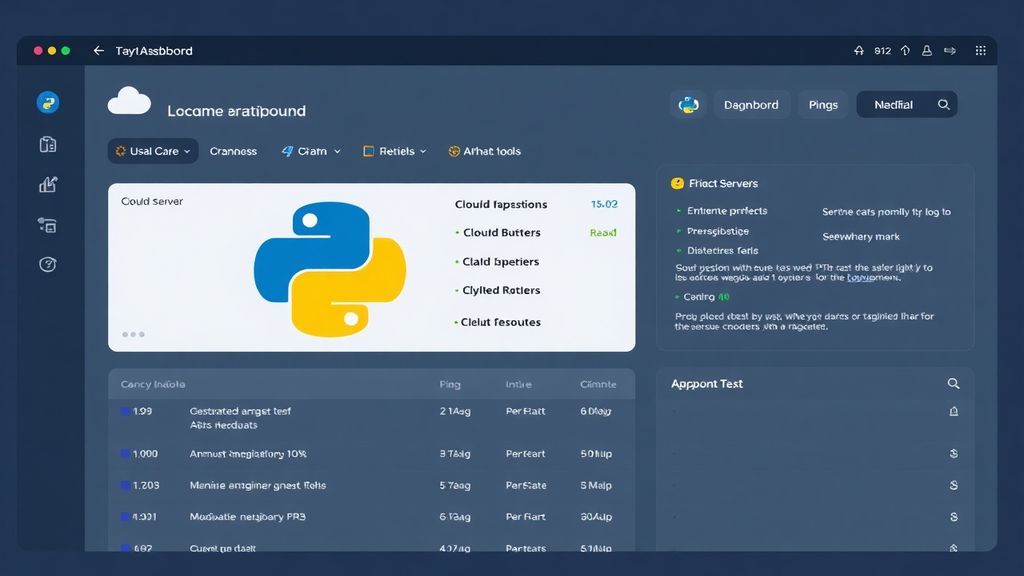Viewport: 1024px width, 576px height.
Task: Click the Clelut fesoutes list item
Action: (x=498, y=322)
